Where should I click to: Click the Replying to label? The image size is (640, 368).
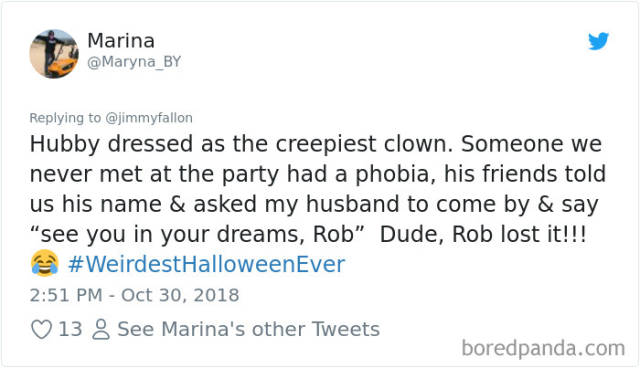click(65, 118)
